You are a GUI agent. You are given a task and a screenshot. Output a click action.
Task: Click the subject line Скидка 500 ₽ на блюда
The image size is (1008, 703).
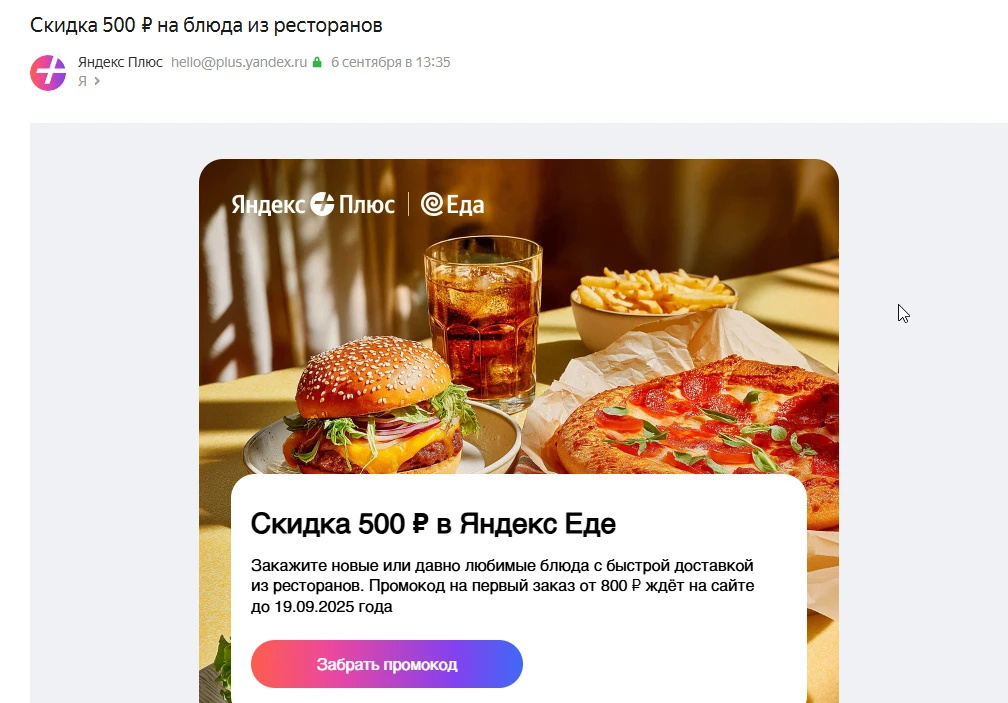[x=206, y=25]
